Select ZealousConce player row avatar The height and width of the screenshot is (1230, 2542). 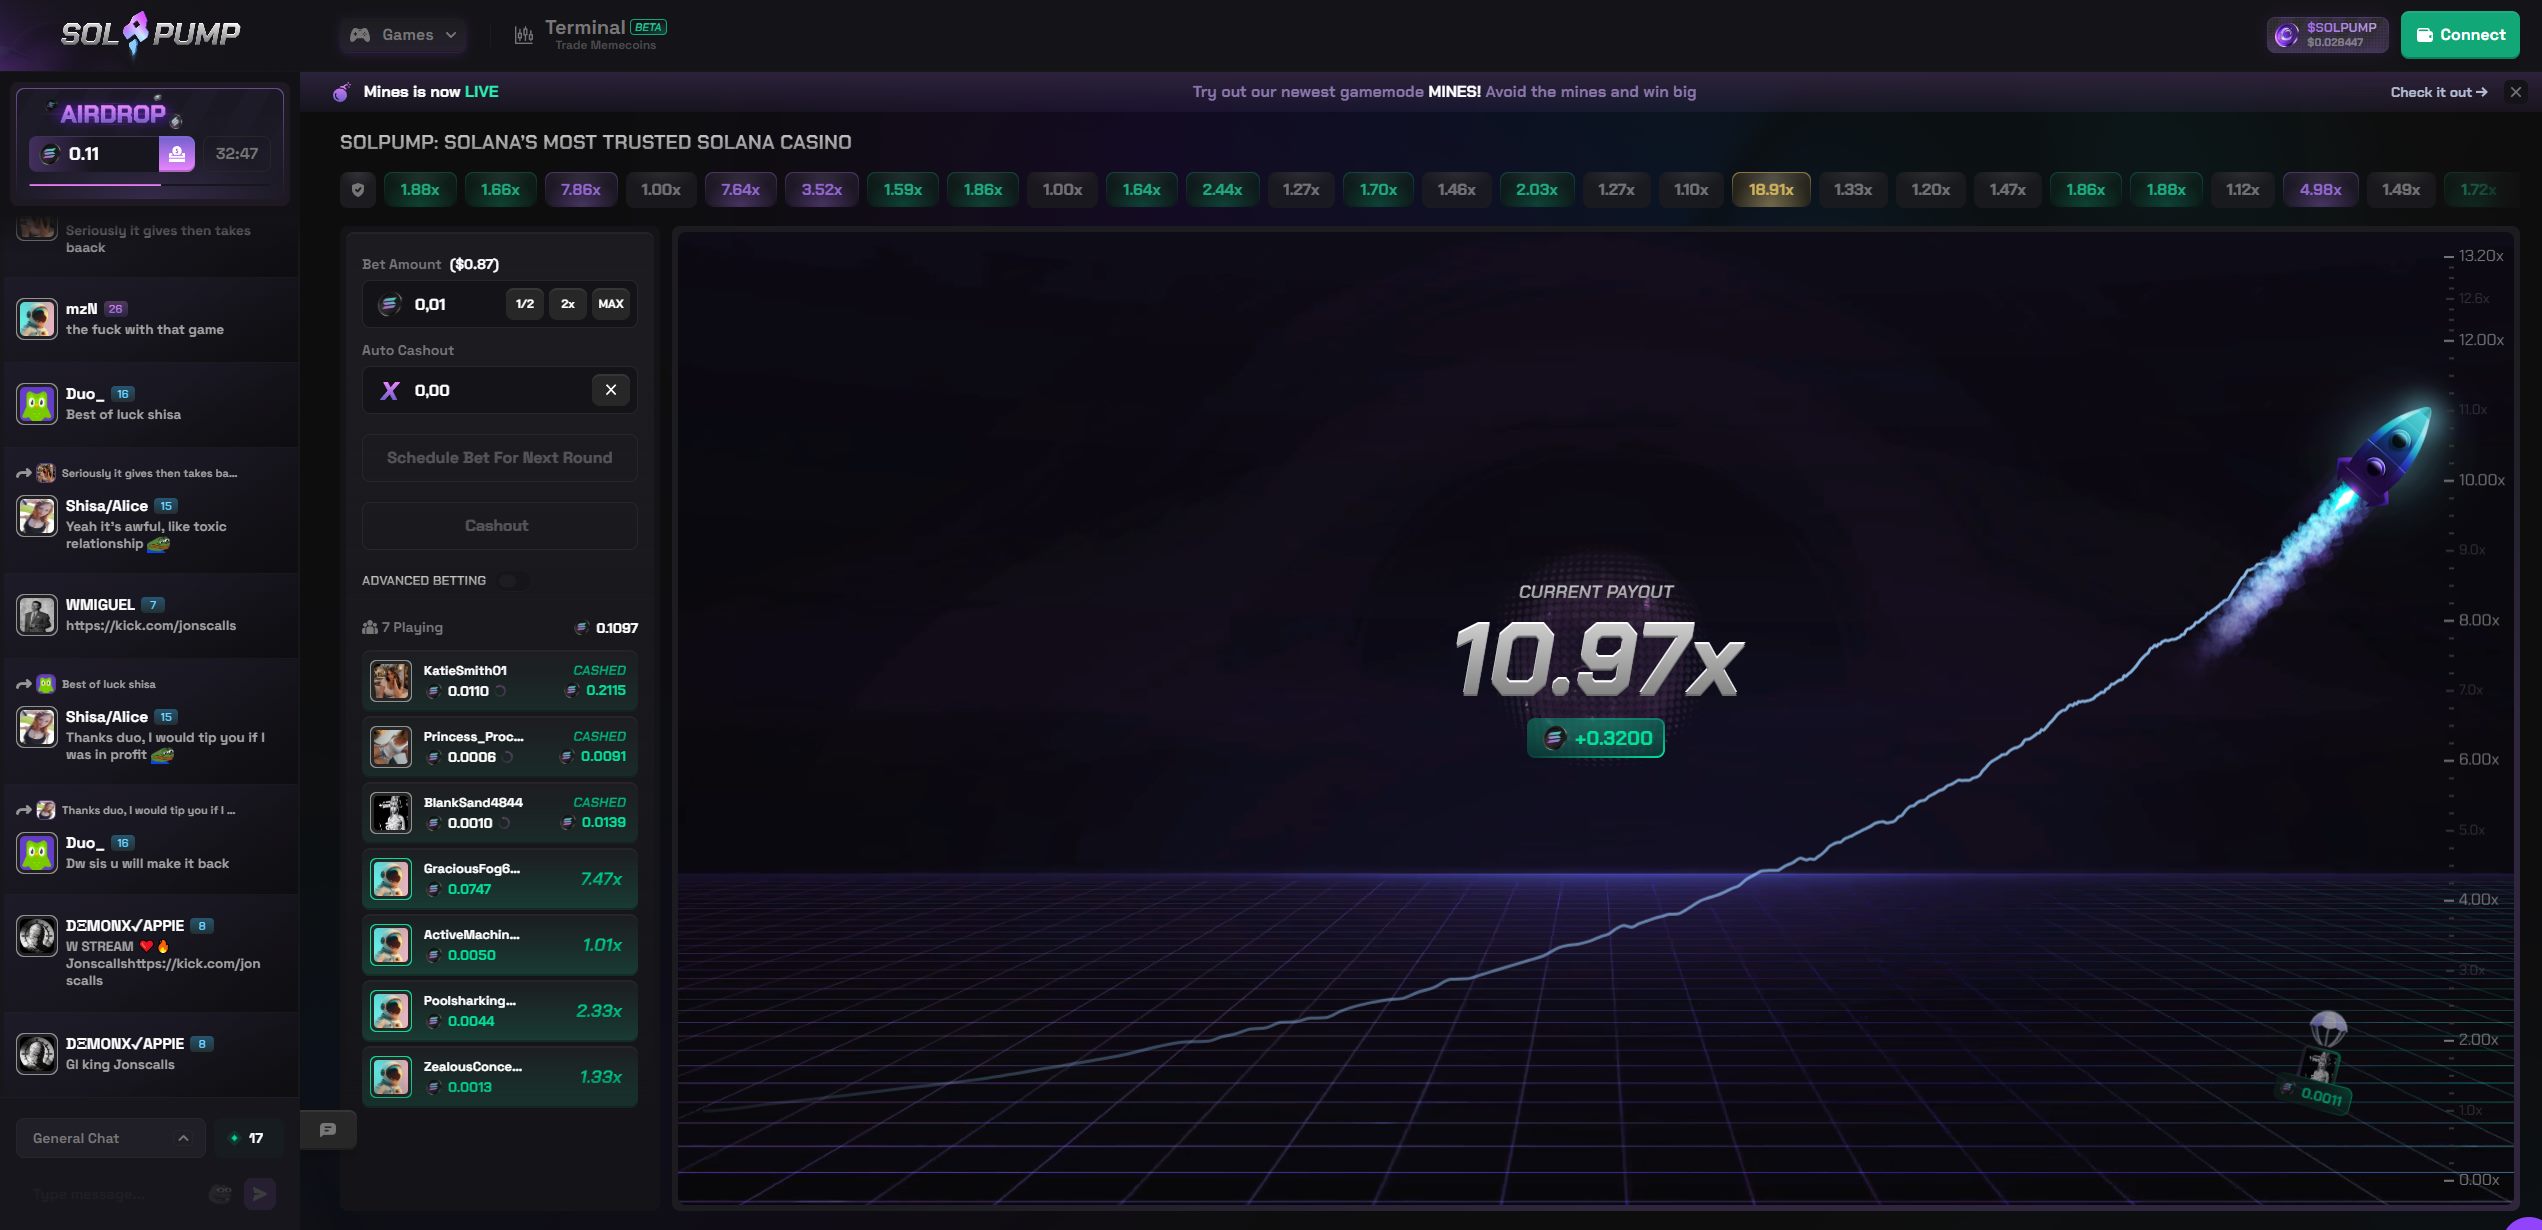click(x=391, y=1077)
